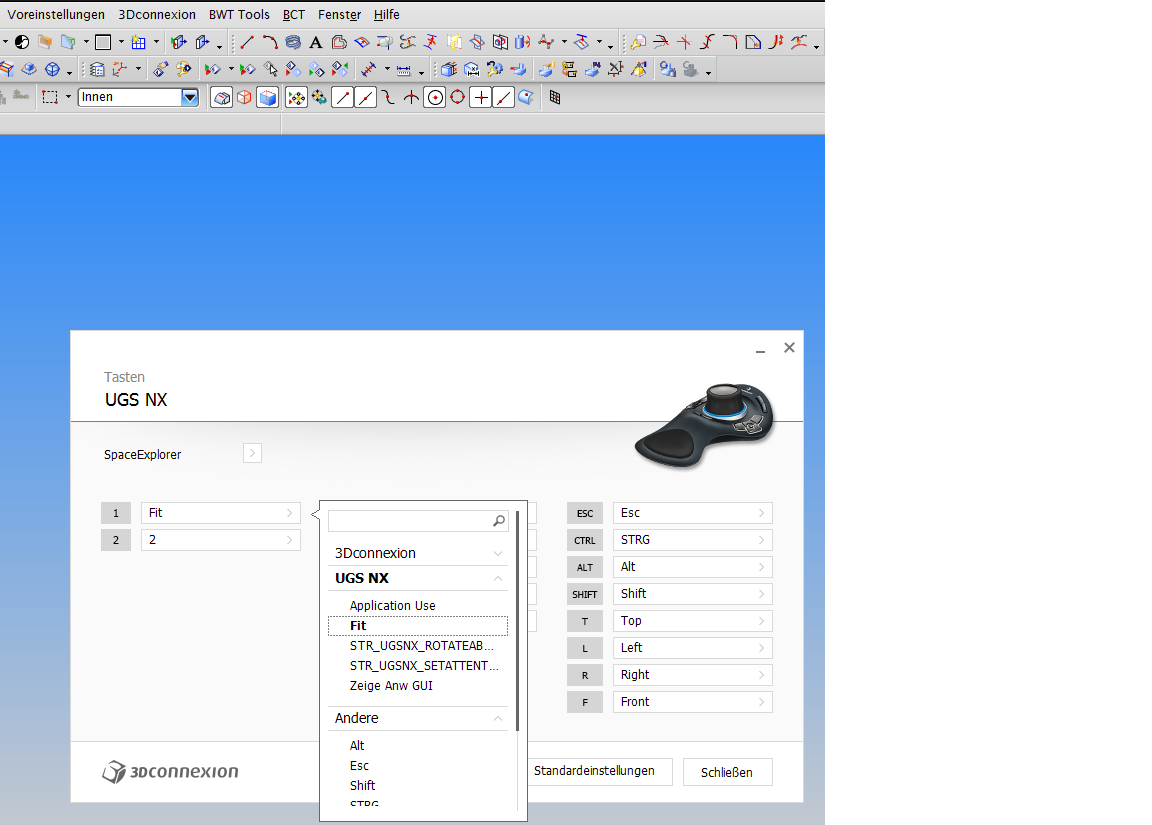This screenshot has width=1152, height=825.
Task: Select the Line sketch tool
Action: pyautogui.click(x=247, y=43)
